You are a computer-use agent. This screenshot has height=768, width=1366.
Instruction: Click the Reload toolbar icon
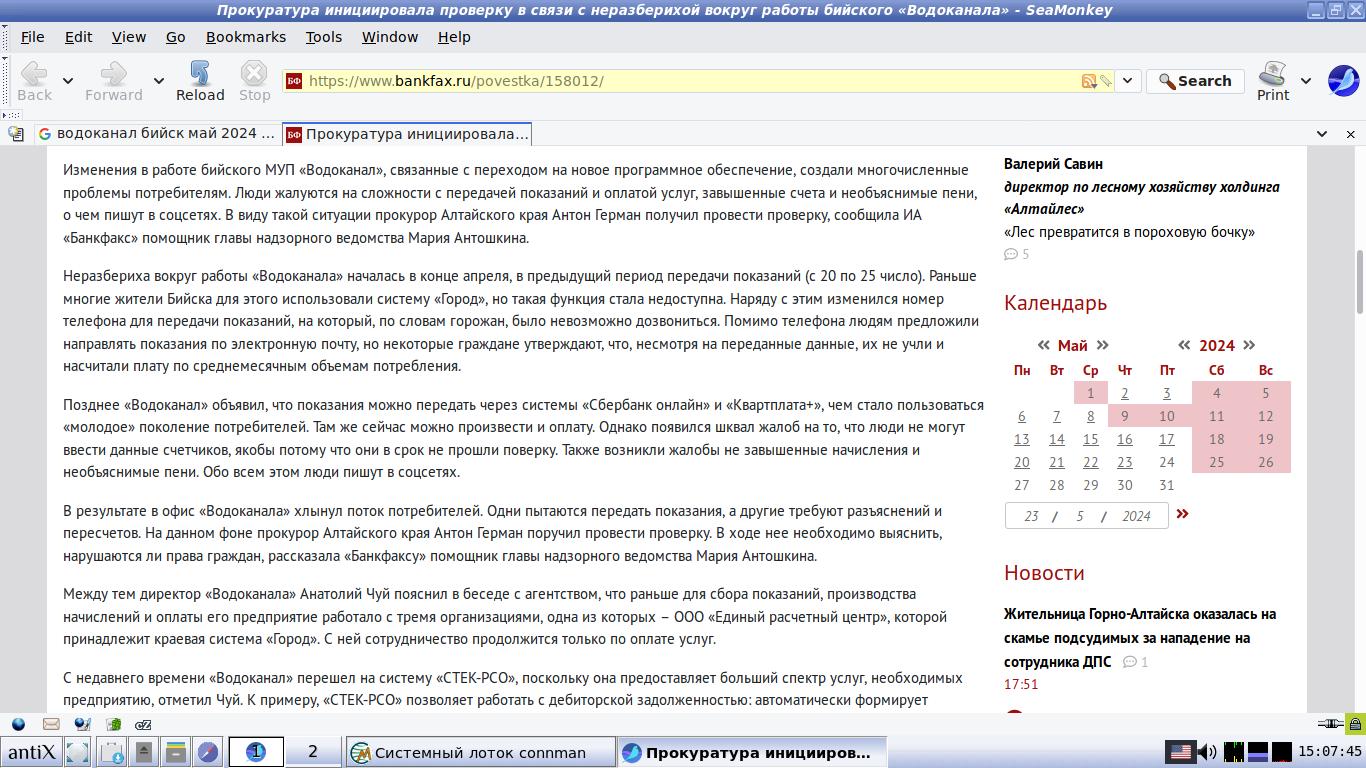point(200,80)
